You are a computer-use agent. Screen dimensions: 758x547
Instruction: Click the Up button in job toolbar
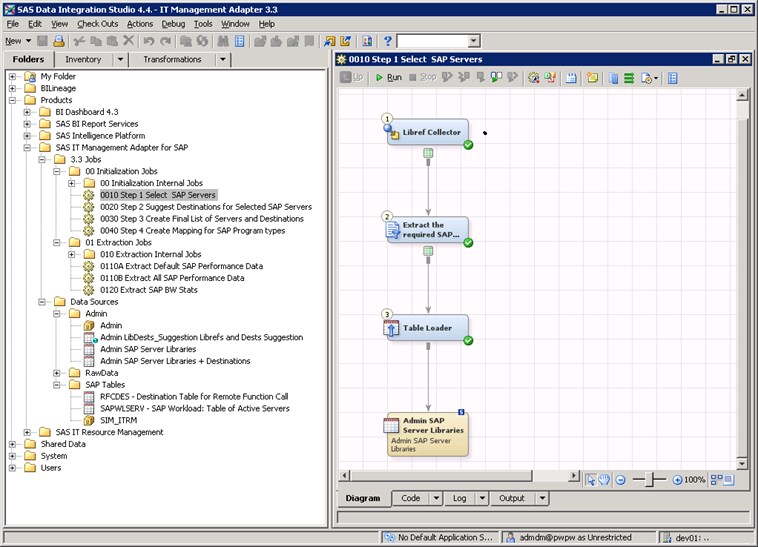tap(351, 77)
